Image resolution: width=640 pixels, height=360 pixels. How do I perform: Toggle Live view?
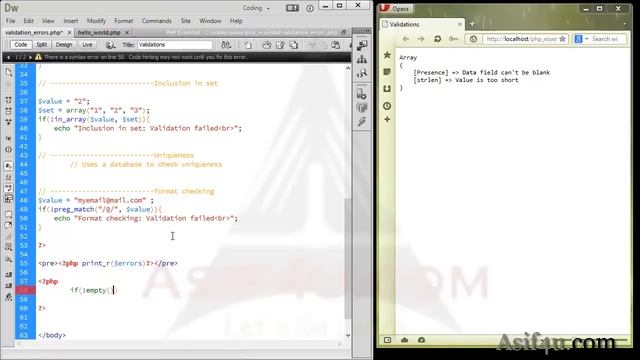coord(87,45)
